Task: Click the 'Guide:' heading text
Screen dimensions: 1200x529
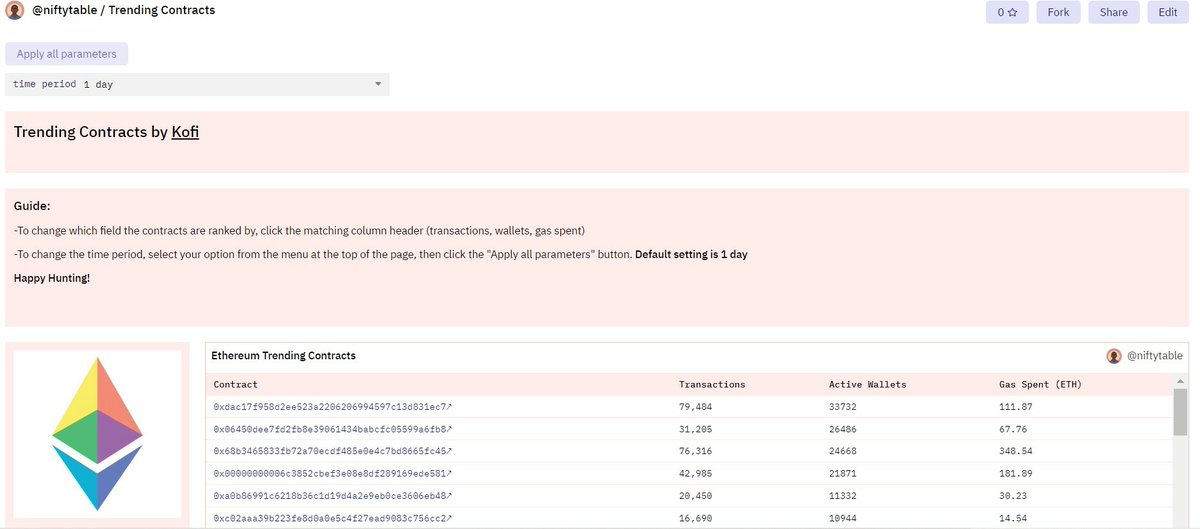Action: [32, 206]
